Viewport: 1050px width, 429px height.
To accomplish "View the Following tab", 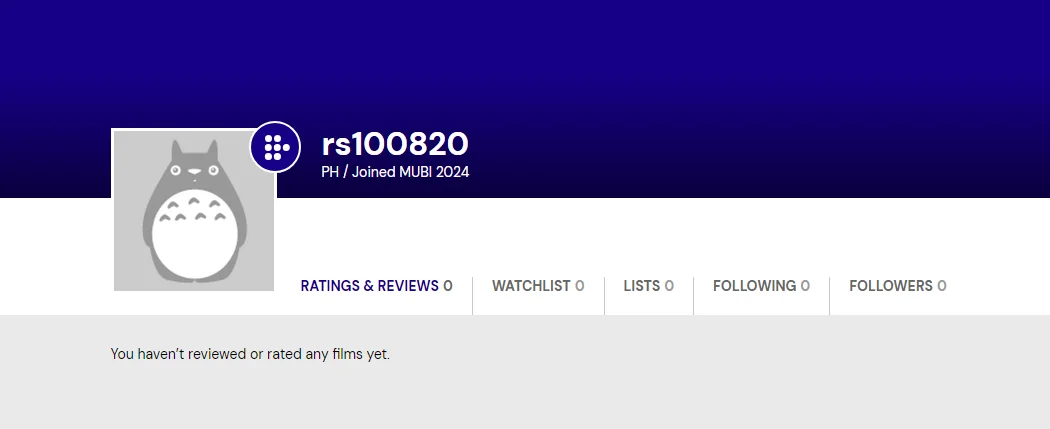I will click(x=761, y=286).
